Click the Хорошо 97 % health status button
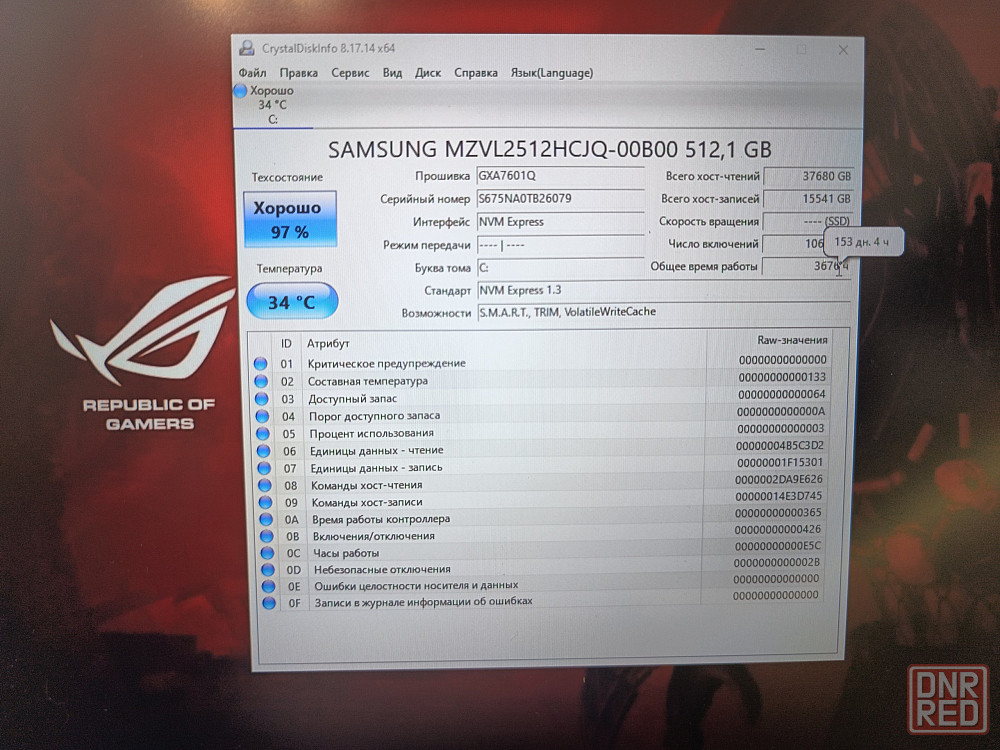The image size is (1000, 750). coord(290,219)
